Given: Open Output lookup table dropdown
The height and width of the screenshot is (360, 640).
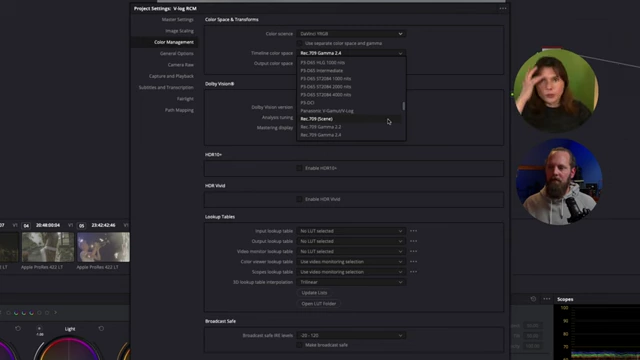Looking at the screenshot, I should [351, 241].
